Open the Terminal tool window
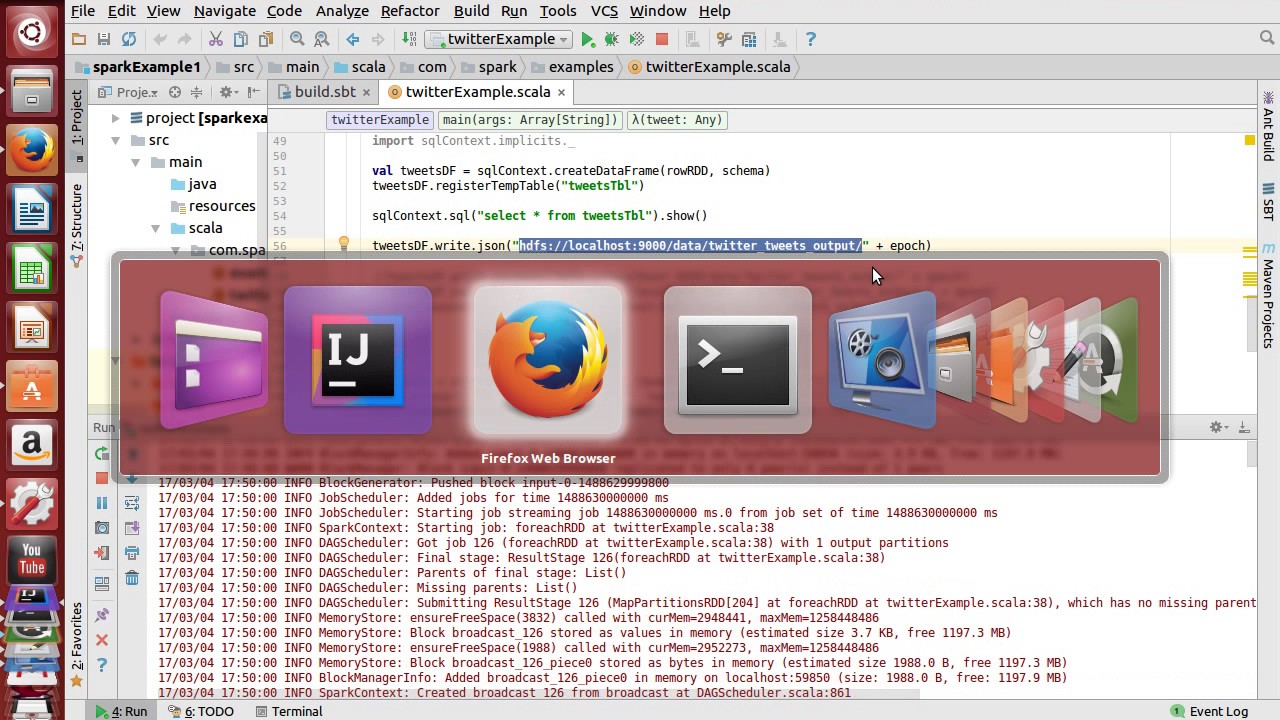The image size is (1280, 720). (289, 712)
